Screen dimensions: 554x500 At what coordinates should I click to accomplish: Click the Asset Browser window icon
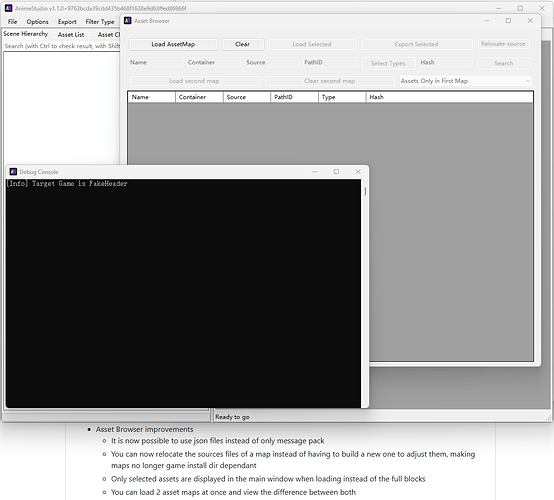[x=128, y=21]
